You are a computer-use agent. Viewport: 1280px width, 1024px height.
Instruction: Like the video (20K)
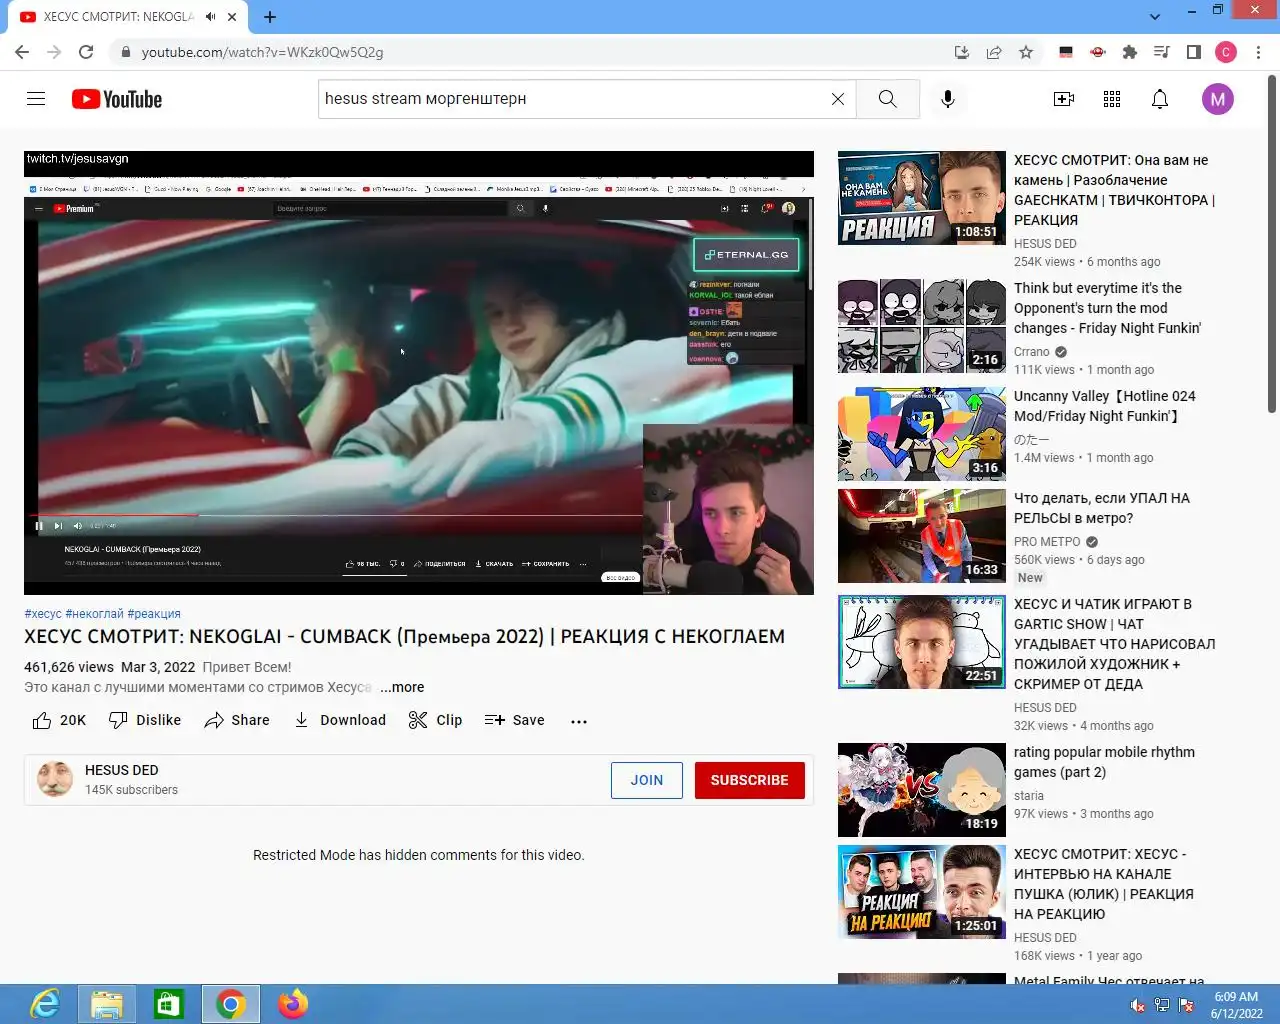point(60,720)
